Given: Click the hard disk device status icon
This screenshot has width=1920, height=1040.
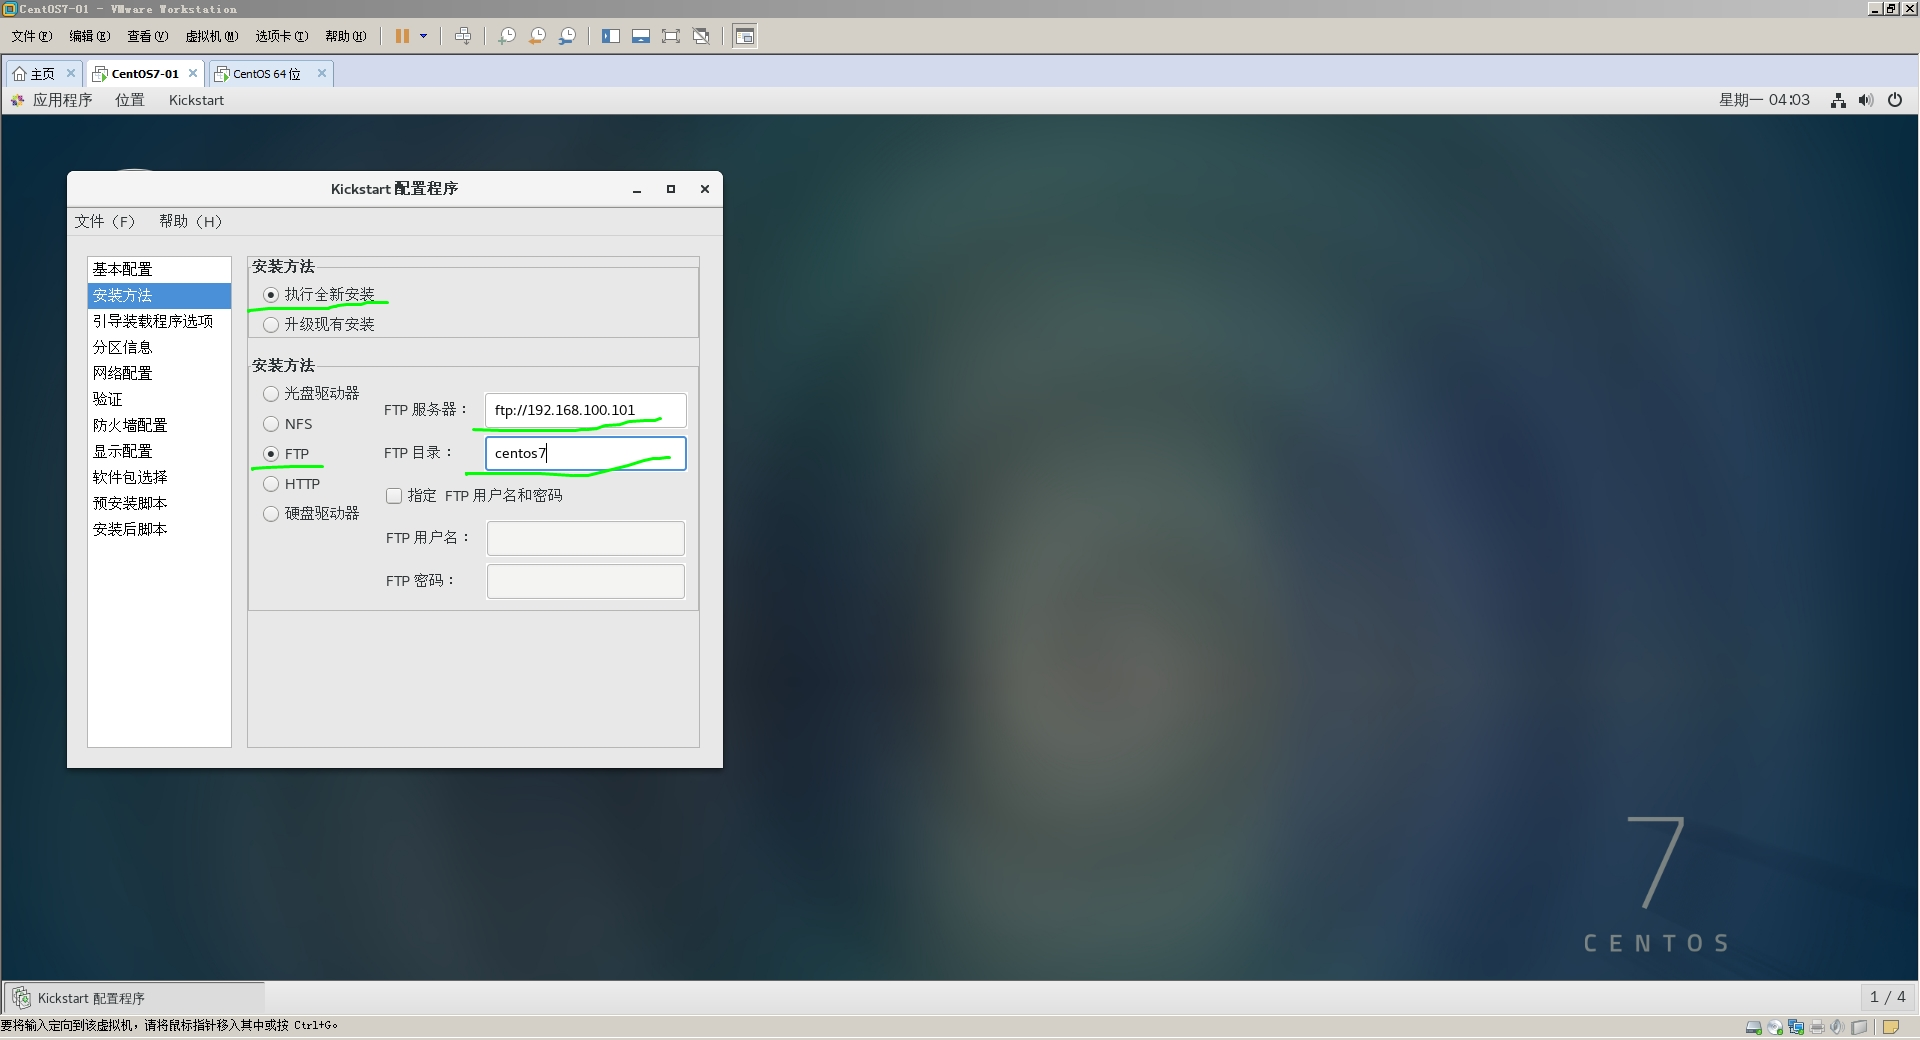Looking at the screenshot, I should pos(1753,1027).
